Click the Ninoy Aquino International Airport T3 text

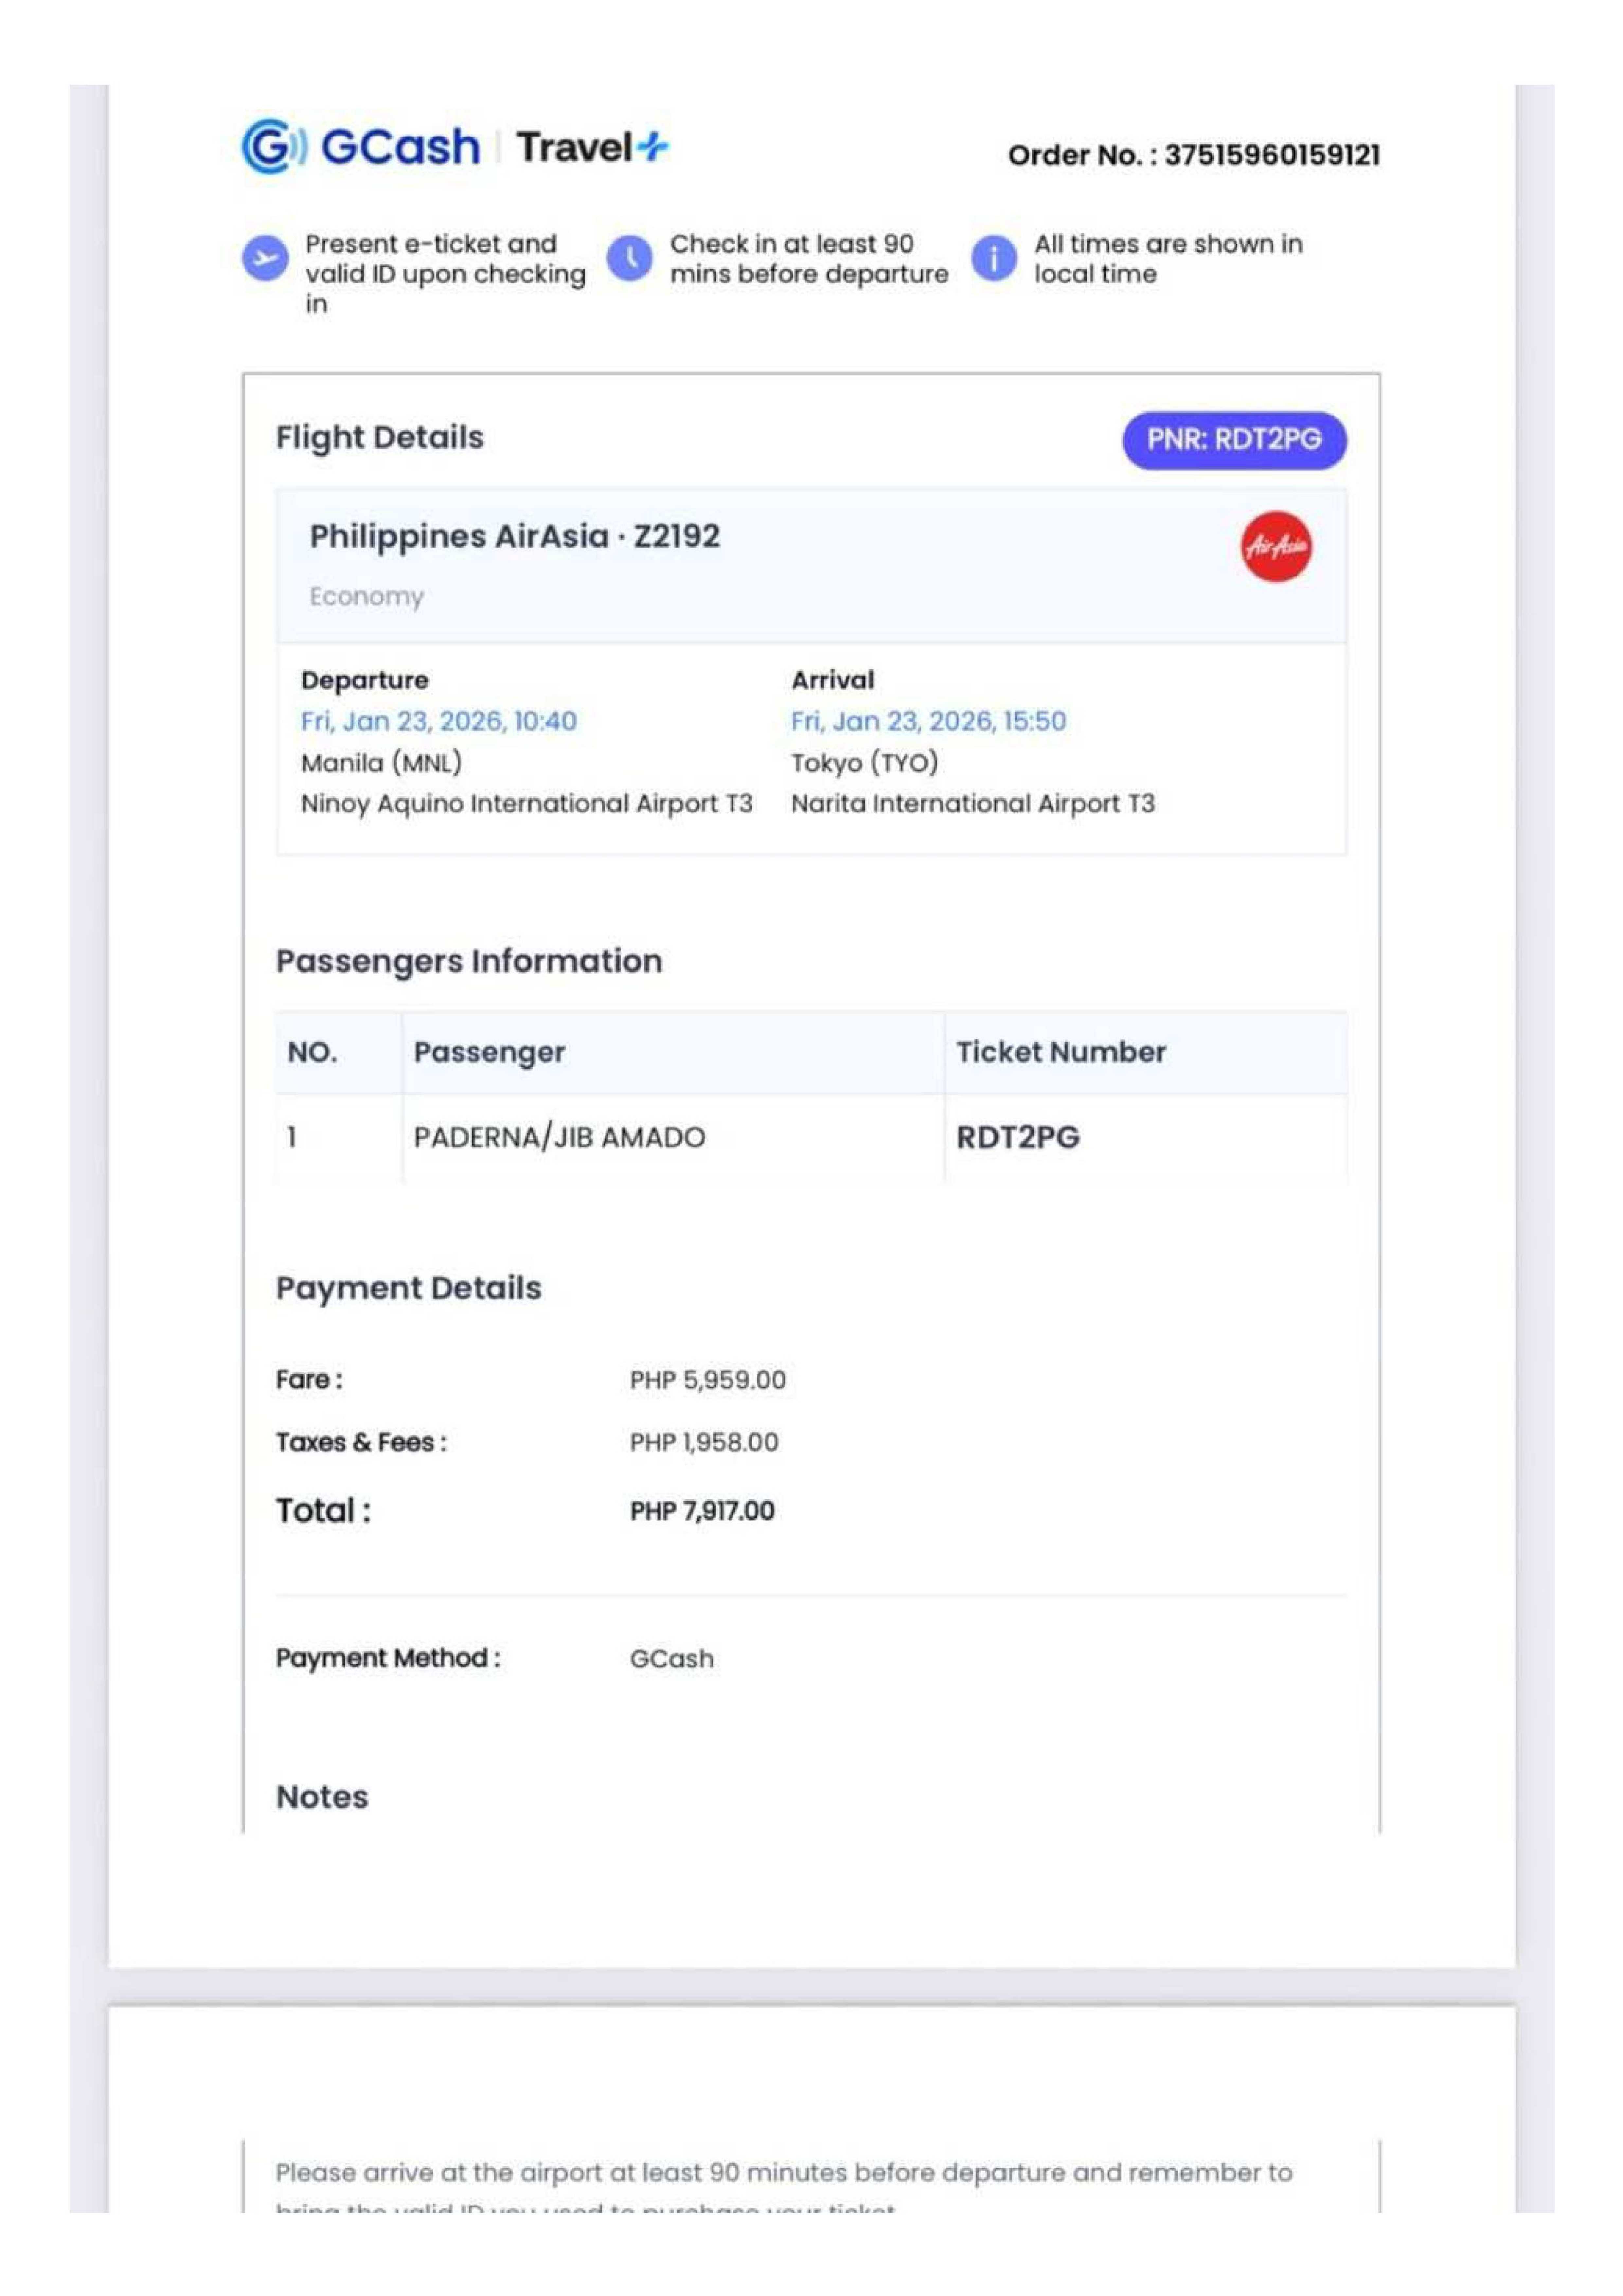coord(526,804)
